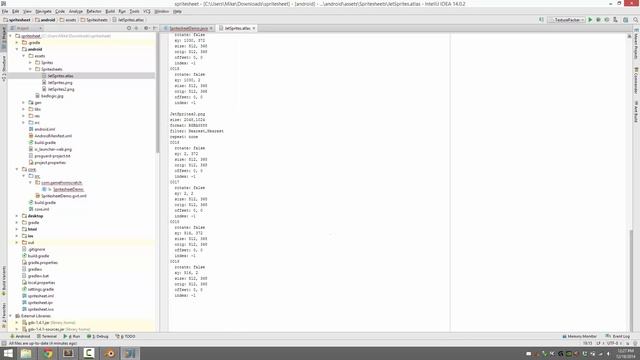Open the Debug tool window

pos(98,336)
